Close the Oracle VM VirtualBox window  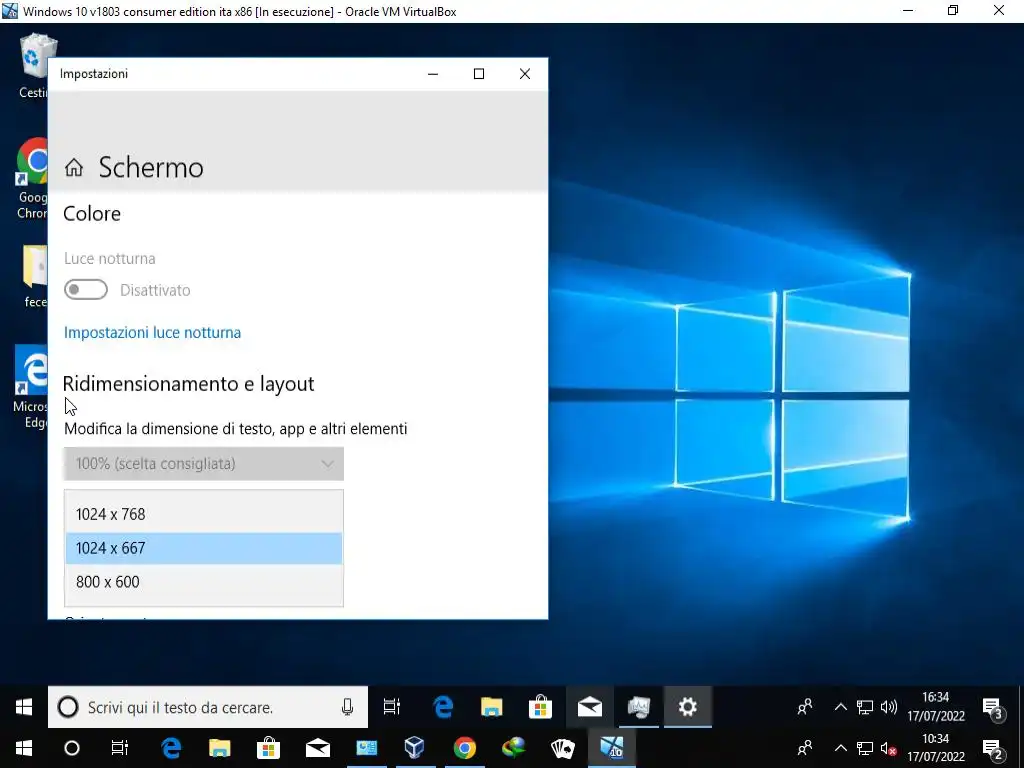pos(999,11)
